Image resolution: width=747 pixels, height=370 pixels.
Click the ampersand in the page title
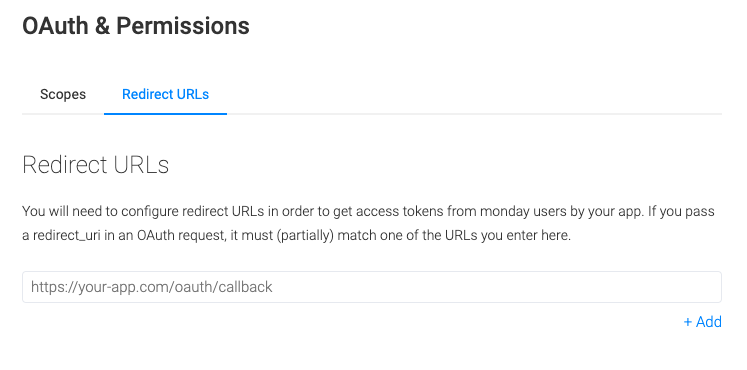coord(102,26)
